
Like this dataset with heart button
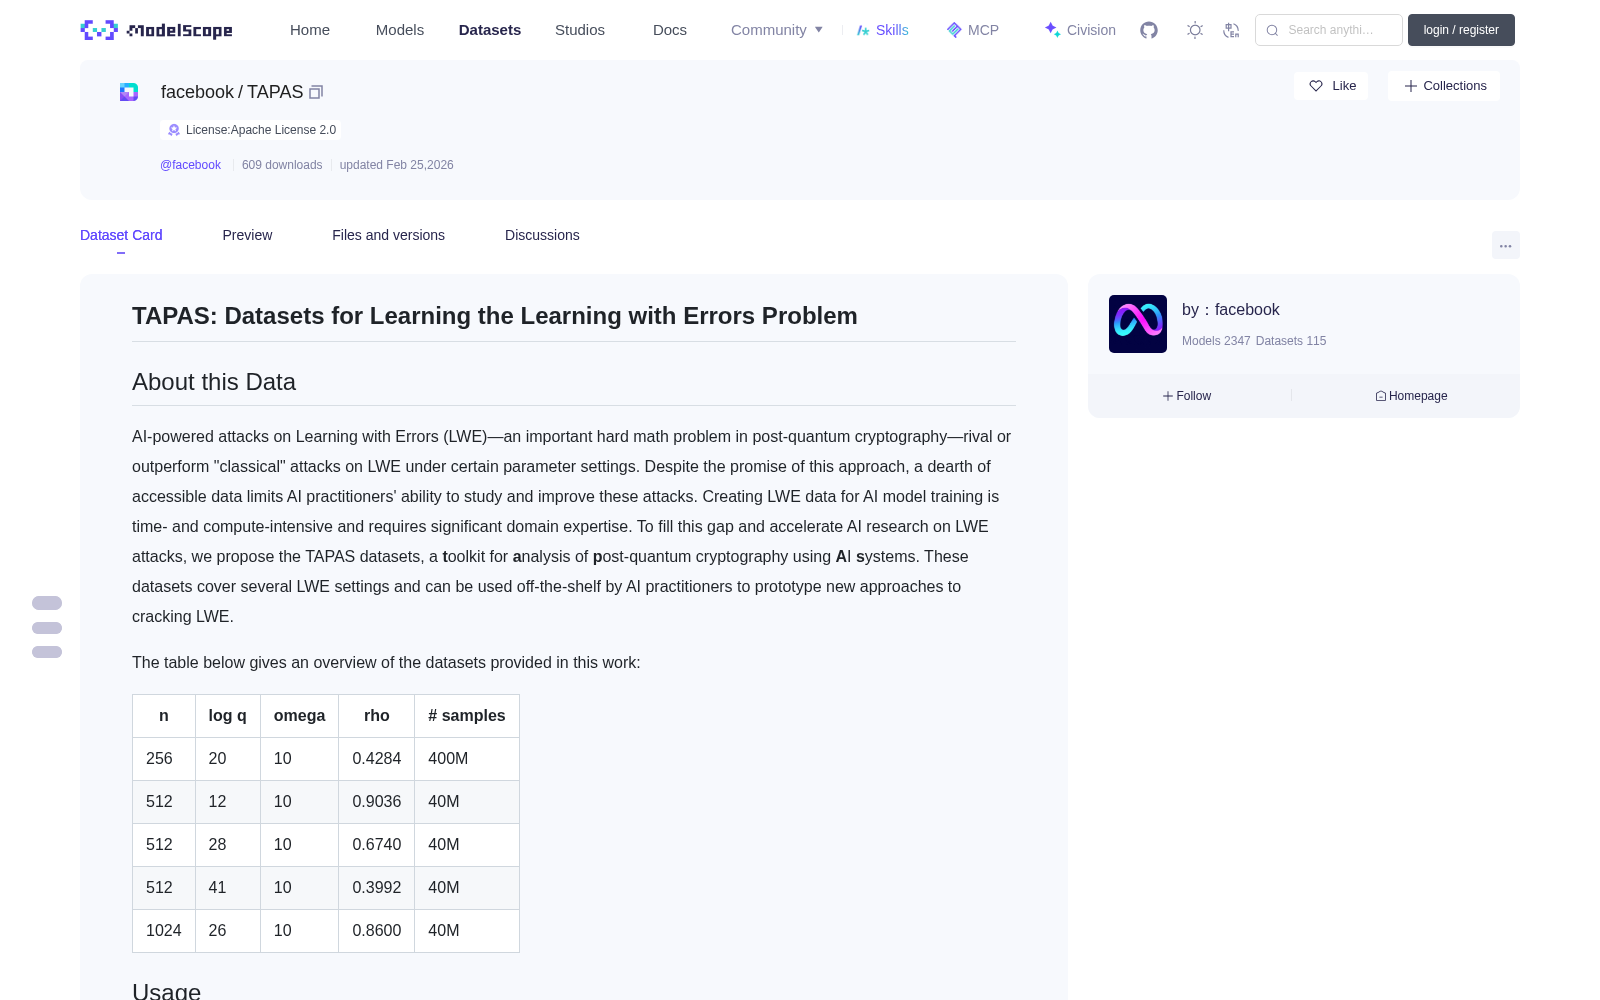click(1331, 86)
